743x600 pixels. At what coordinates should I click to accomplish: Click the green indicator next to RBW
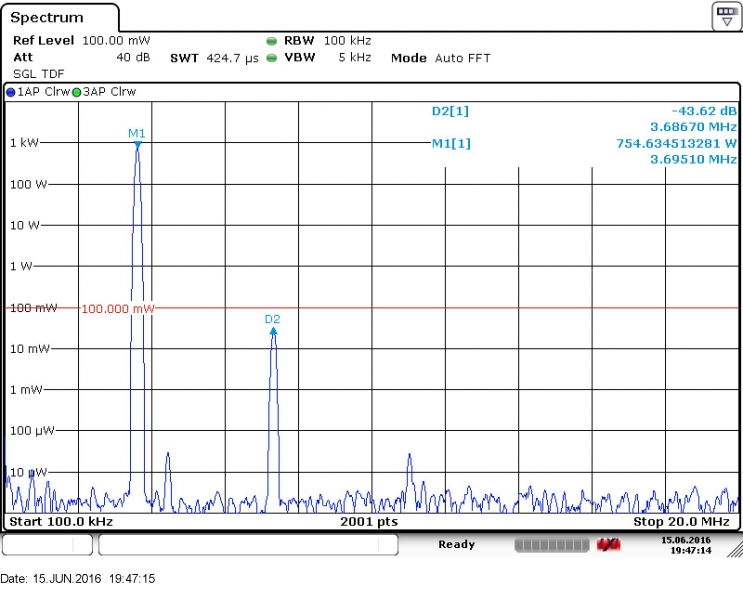(x=272, y=41)
